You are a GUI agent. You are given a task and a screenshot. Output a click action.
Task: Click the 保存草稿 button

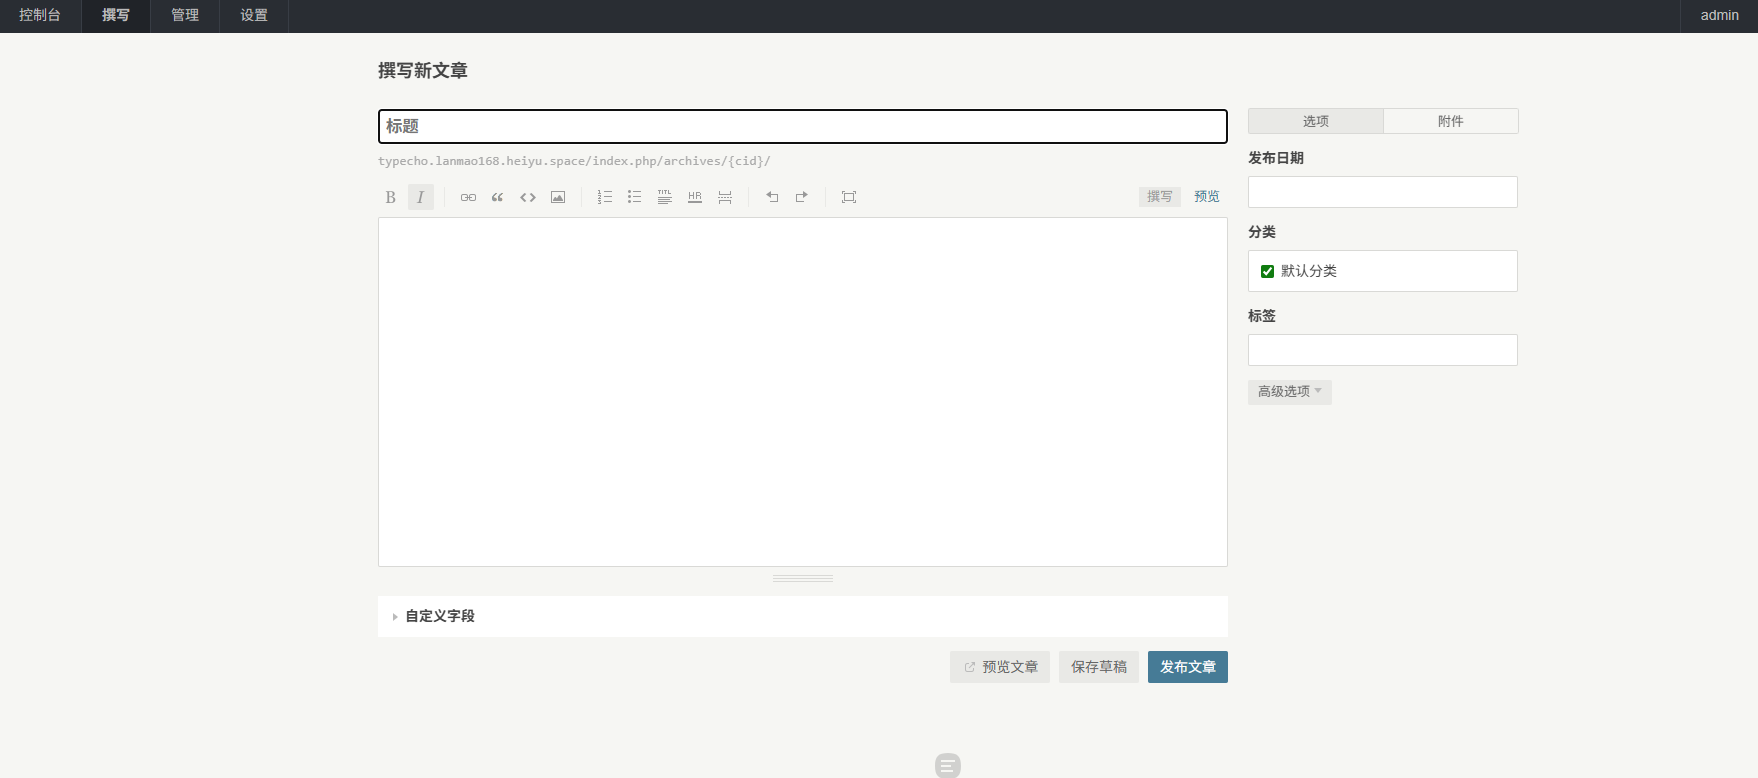point(1099,667)
